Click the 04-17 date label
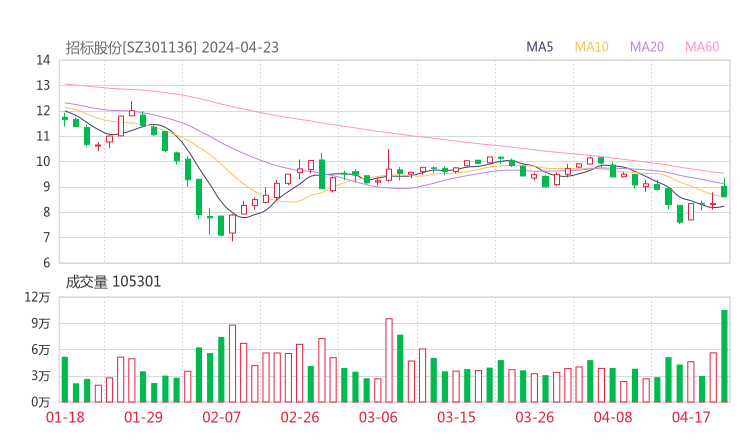This screenshot has width=740, height=440. coord(691,417)
